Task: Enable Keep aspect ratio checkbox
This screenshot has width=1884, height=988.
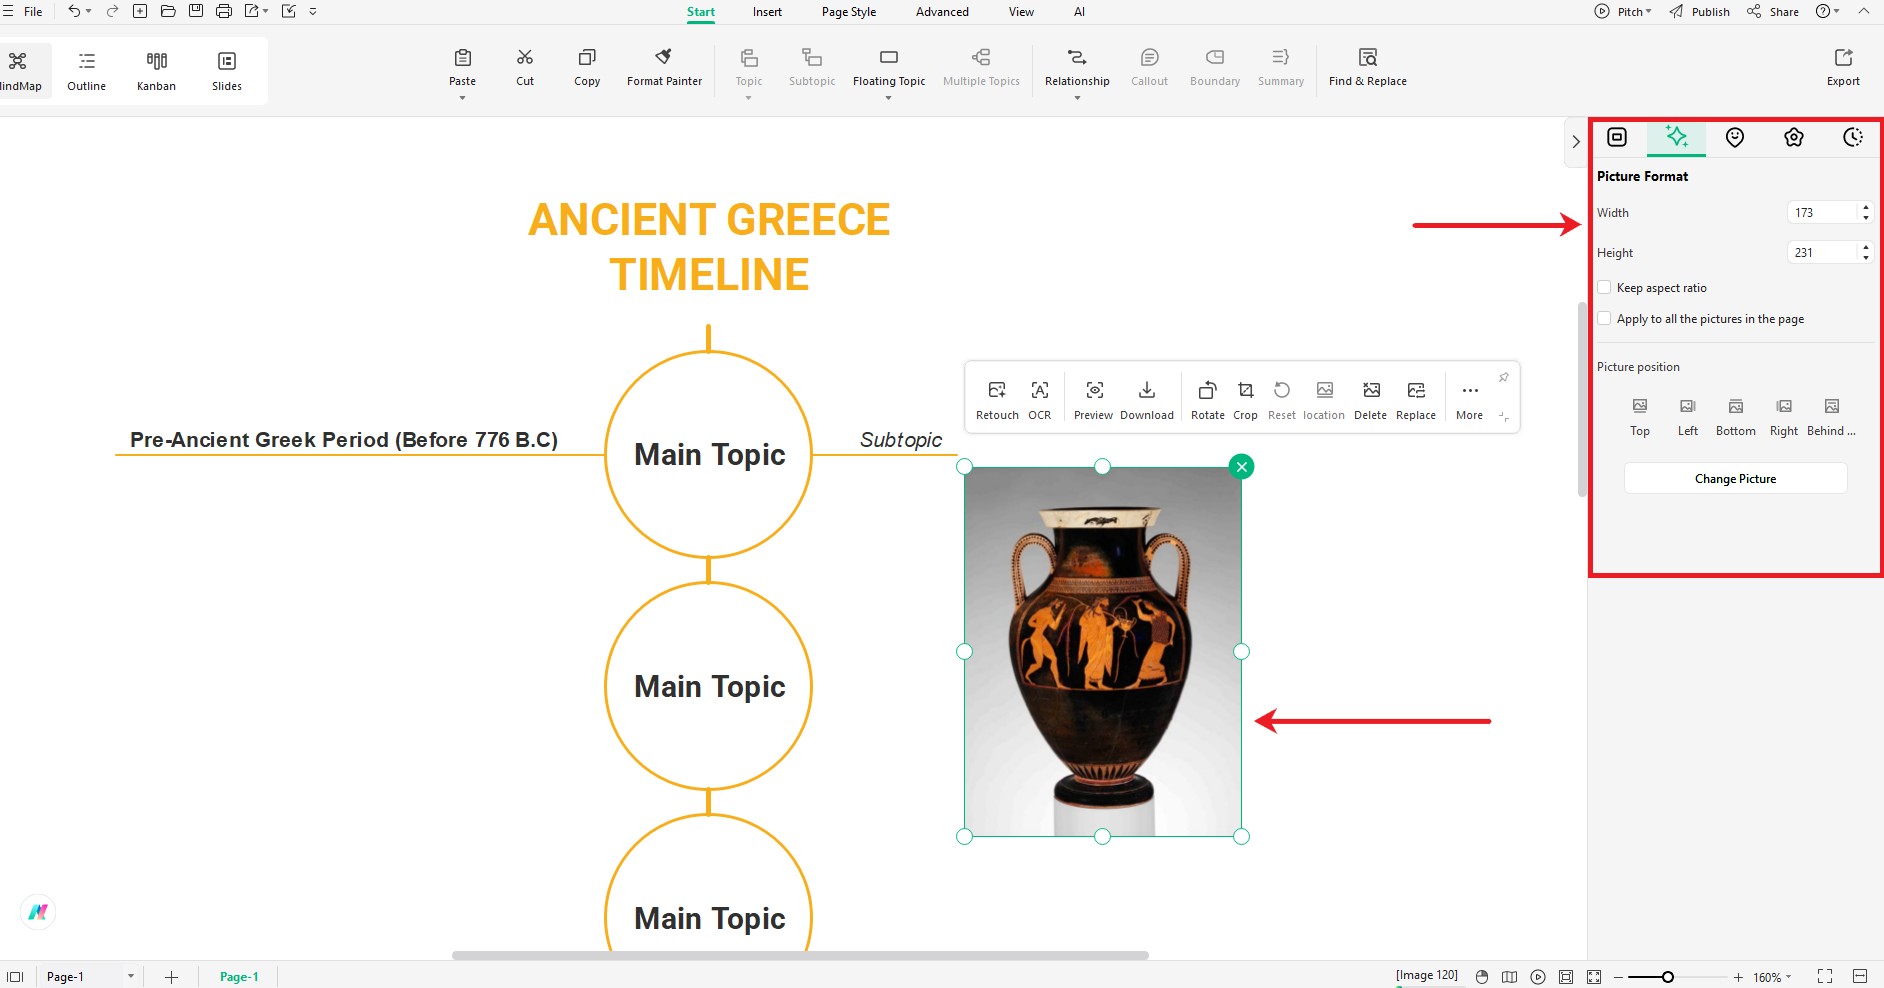Action: point(1604,287)
